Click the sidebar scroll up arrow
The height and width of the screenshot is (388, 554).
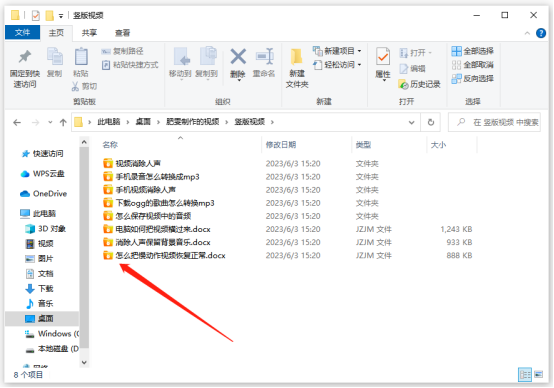pyautogui.click(x=84, y=142)
